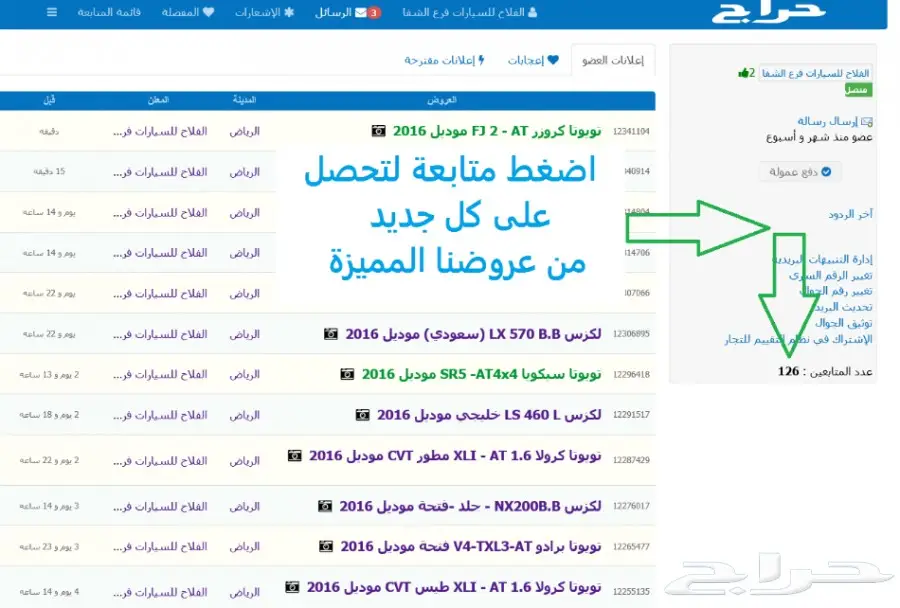This screenshot has height=608, width=900.
Task: Open آخر الردود link in sidebar
Action: (850, 214)
